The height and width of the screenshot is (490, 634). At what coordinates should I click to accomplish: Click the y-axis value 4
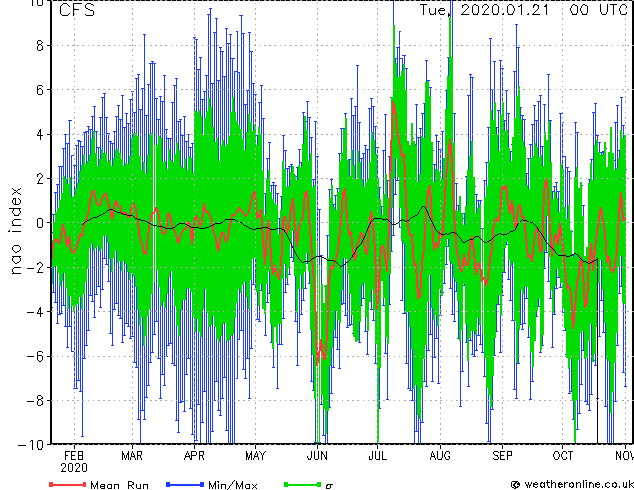click(x=40, y=134)
